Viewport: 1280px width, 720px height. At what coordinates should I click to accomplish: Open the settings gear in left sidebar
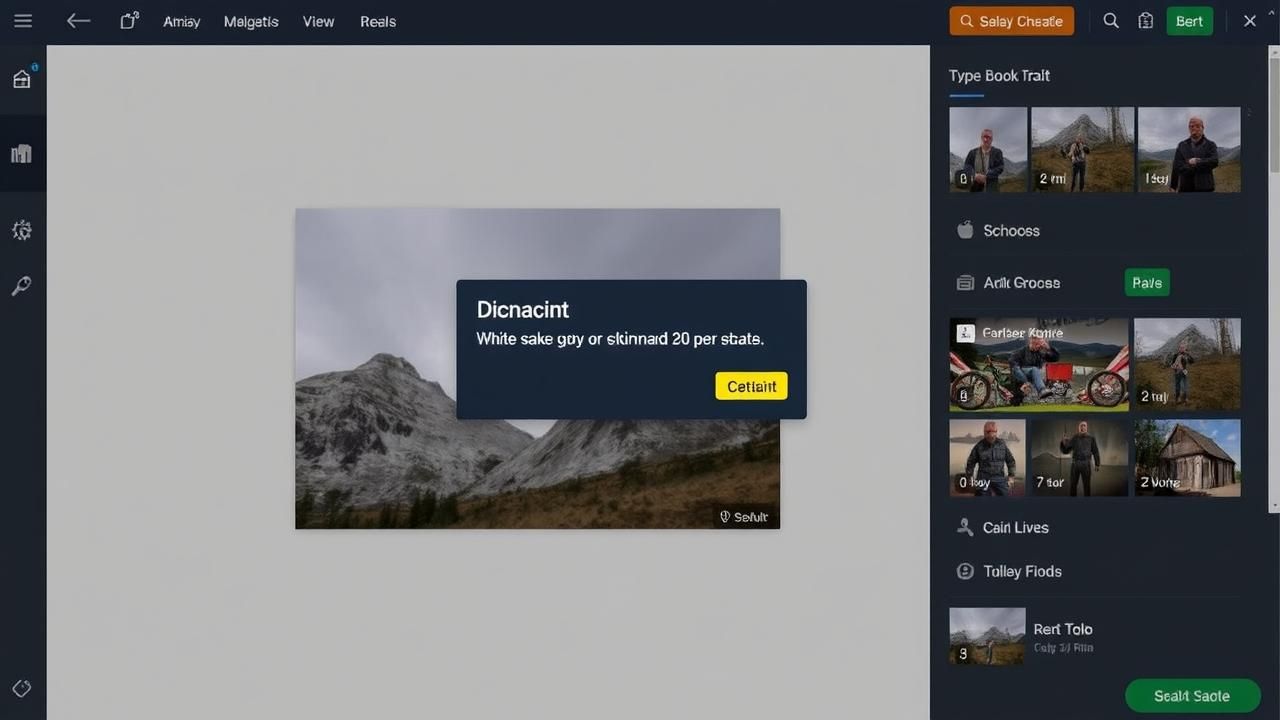click(x=22, y=231)
